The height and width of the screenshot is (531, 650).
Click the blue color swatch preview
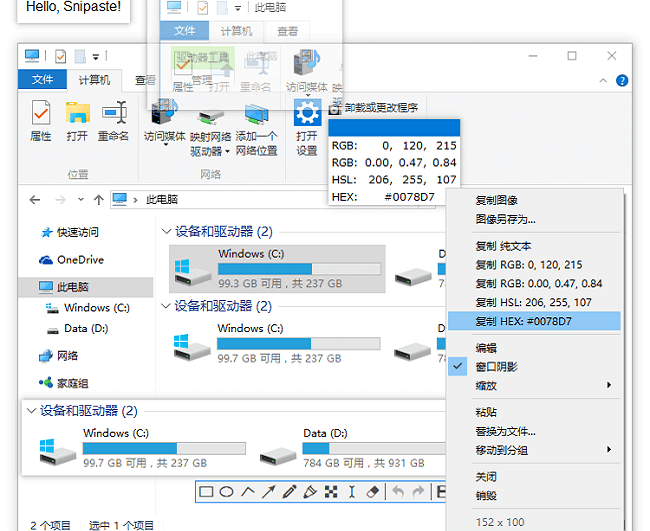tap(394, 127)
